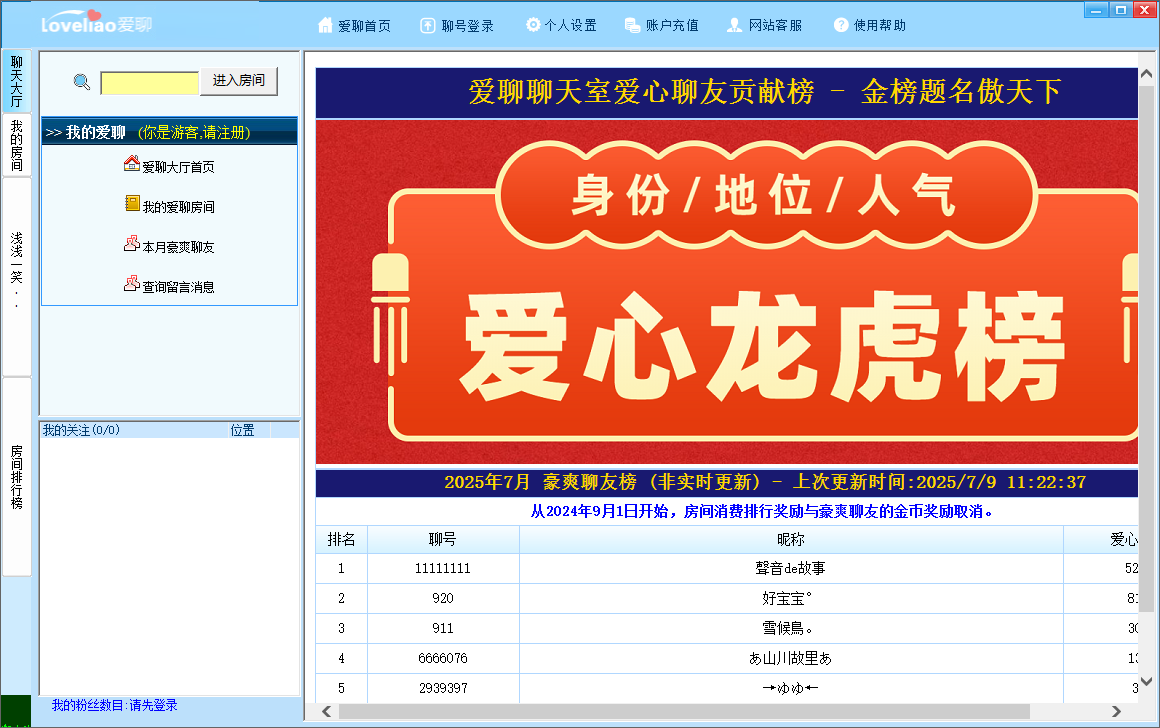Click nickname 雪候鳥。
The width and height of the screenshot is (1160, 728).
[x=788, y=628]
